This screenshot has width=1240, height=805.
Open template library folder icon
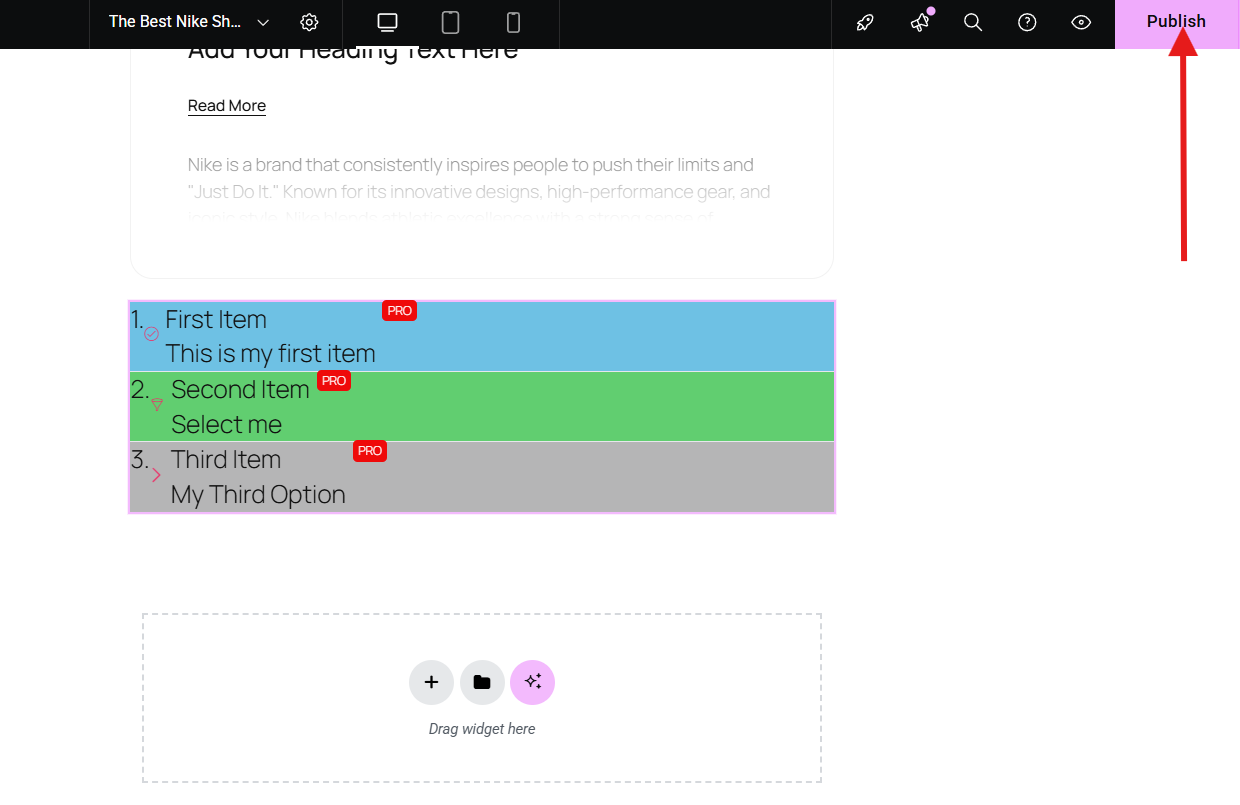pyautogui.click(x=482, y=682)
